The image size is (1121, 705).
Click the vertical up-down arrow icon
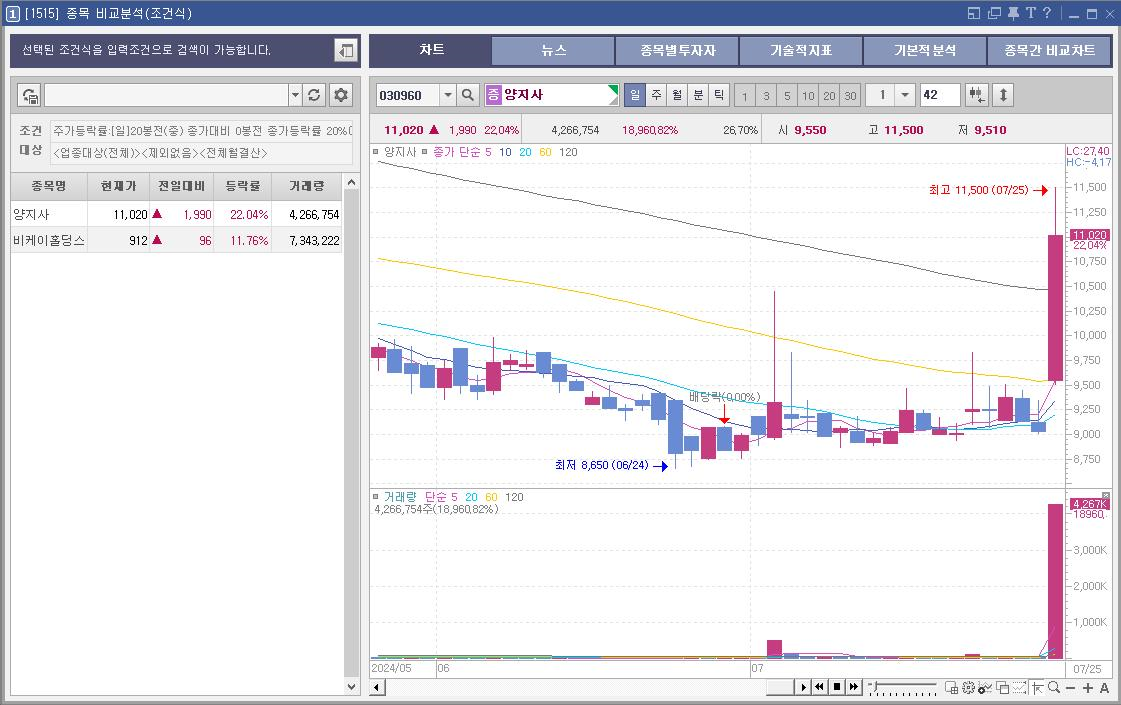[1003, 95]
